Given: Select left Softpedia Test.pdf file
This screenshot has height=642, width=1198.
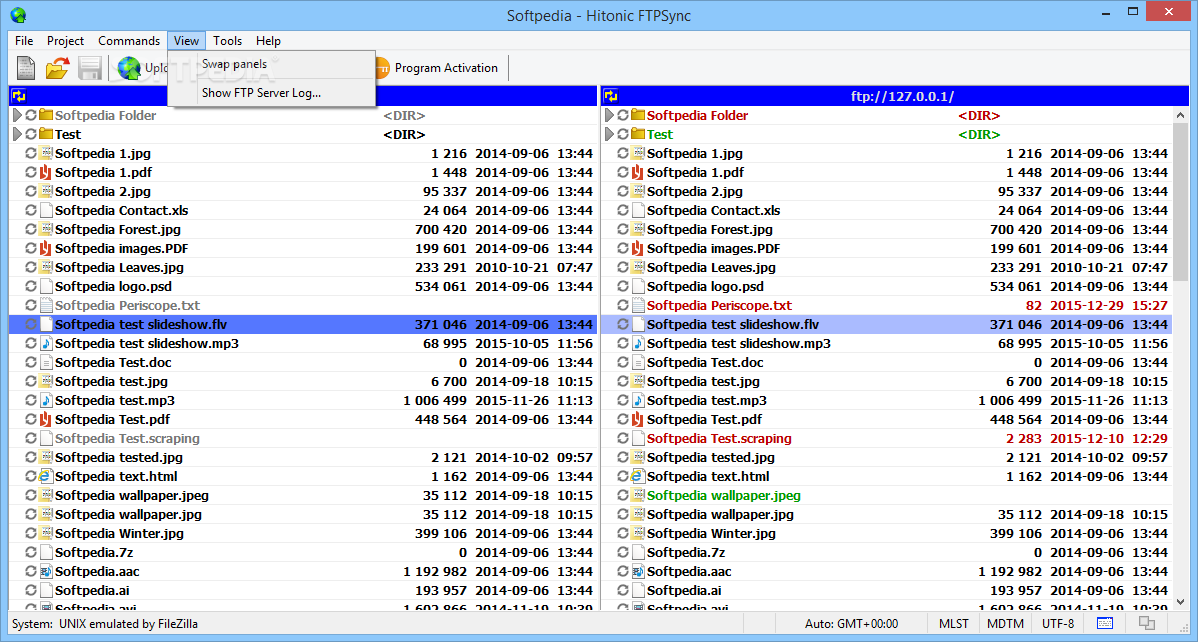Looking at the screenshot, I should [112, 419].
